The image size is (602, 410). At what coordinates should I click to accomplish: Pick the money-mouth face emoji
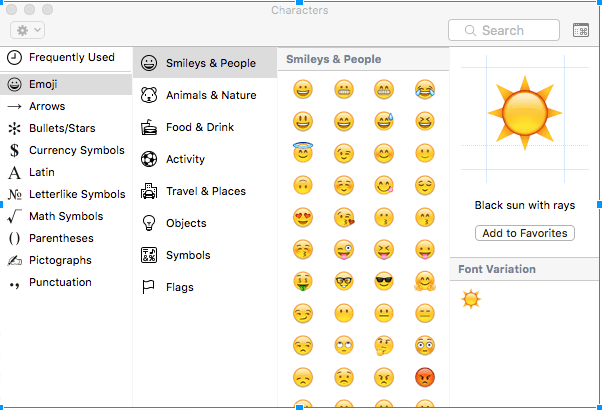[303, 281]
